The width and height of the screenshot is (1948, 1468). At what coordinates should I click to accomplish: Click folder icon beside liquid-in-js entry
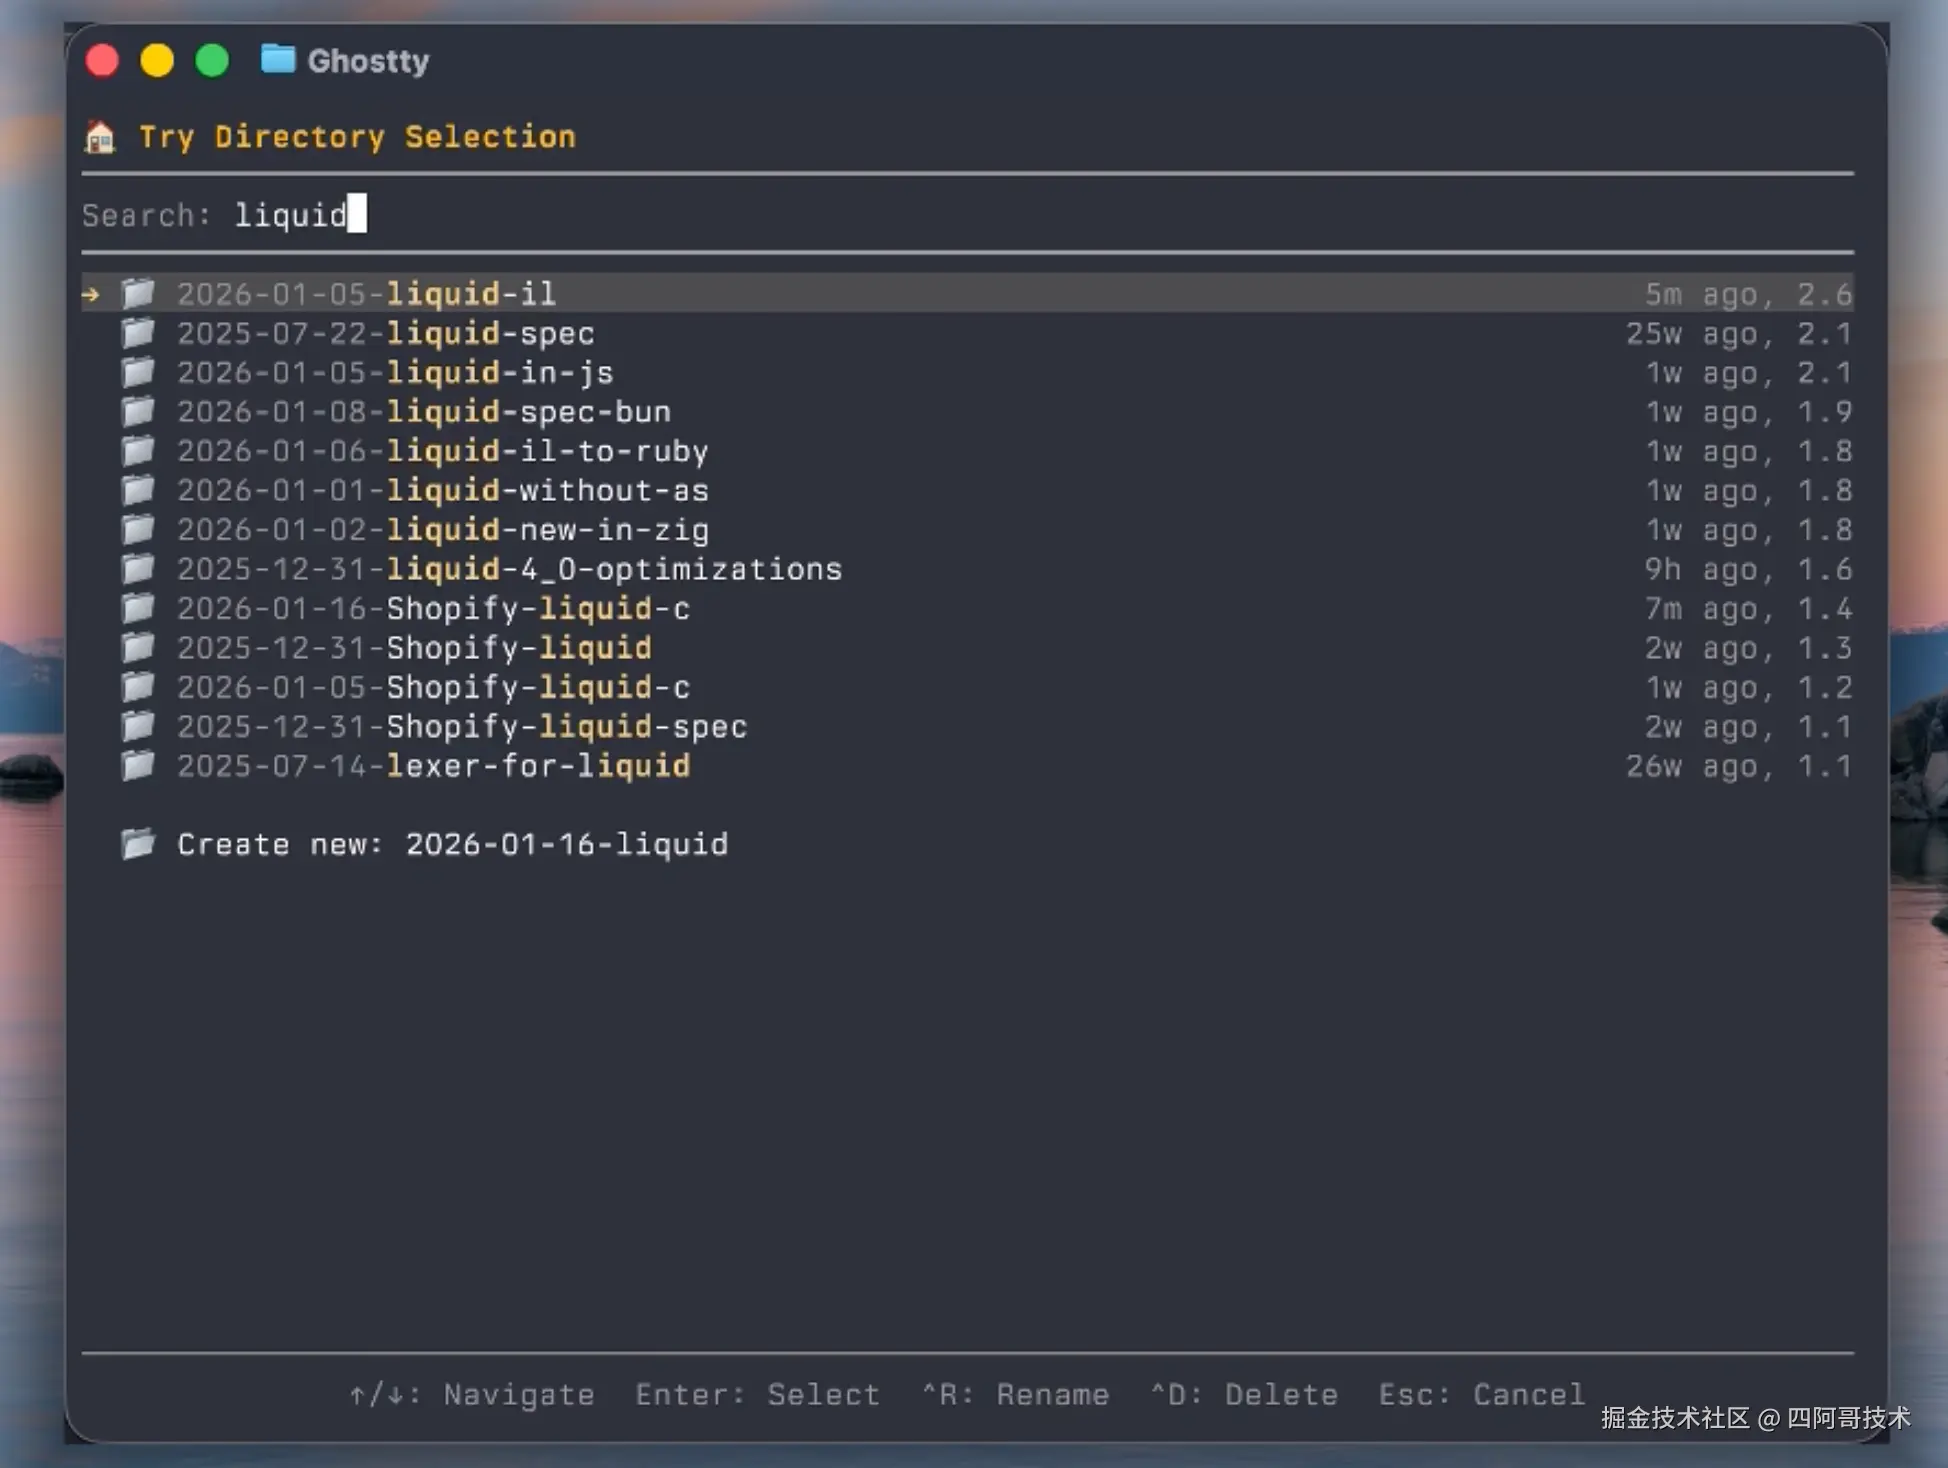pyautogui.click(x=138, y=372)
